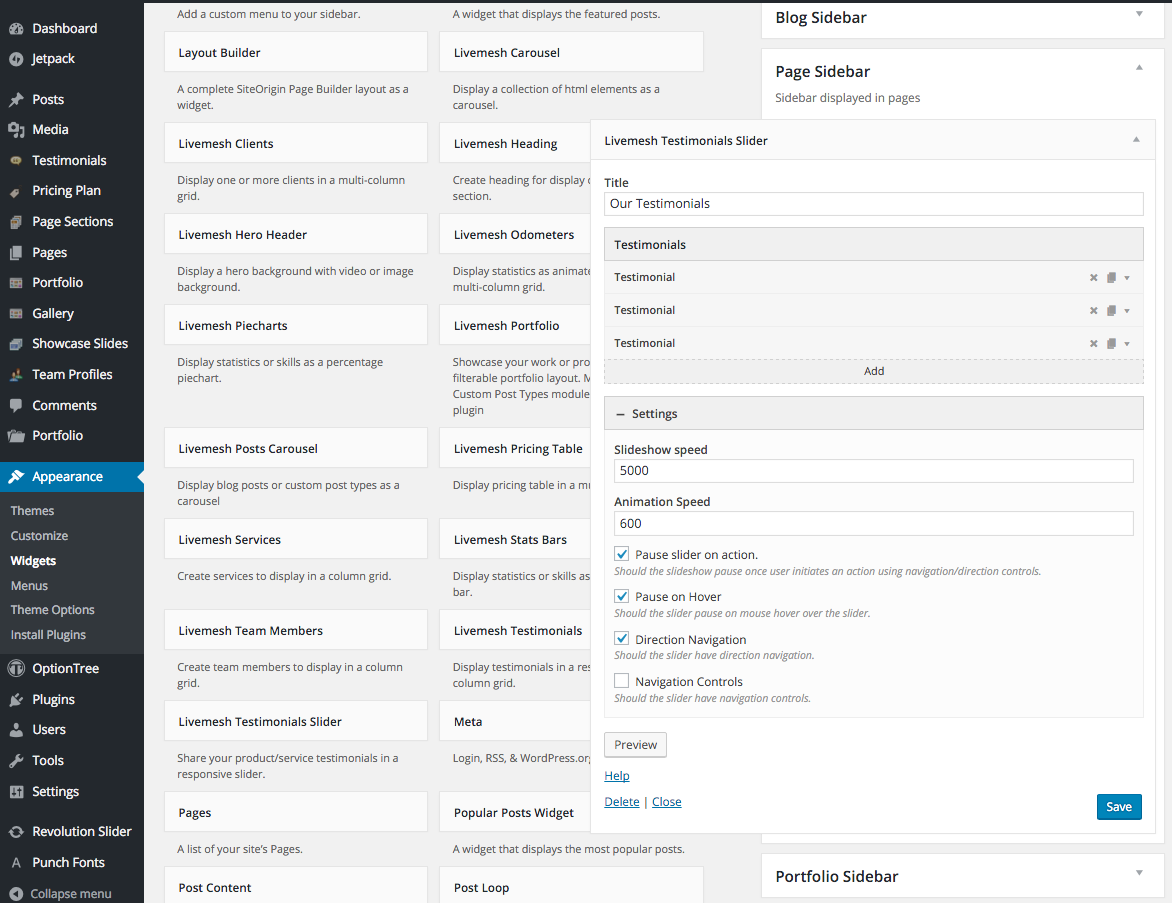Click the Slideshow speed input field
The width and height of the screenshot is (1172, 903).
[x=874, y=470]
